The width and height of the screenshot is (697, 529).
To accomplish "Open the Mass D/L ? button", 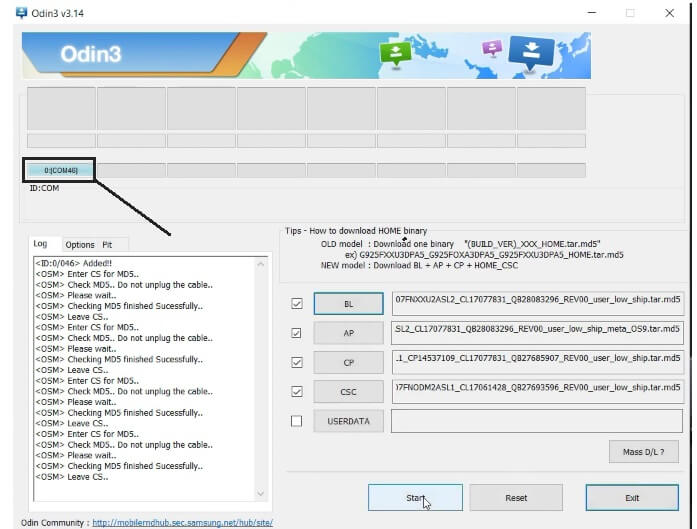I will point(643,453).
